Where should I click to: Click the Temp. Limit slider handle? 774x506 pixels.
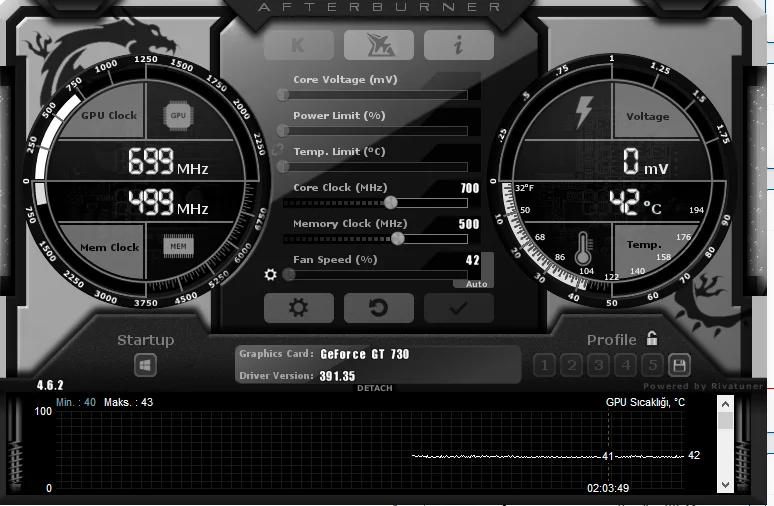[283, 166]
